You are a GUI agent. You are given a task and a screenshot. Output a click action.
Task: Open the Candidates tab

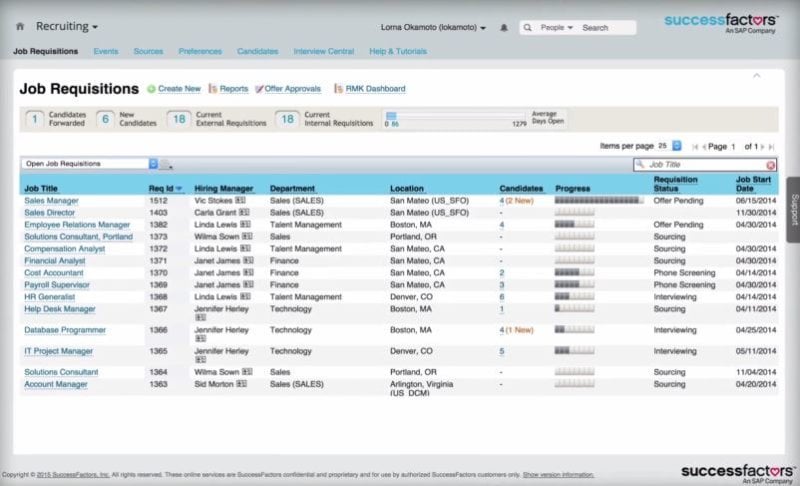pos(258,52)
